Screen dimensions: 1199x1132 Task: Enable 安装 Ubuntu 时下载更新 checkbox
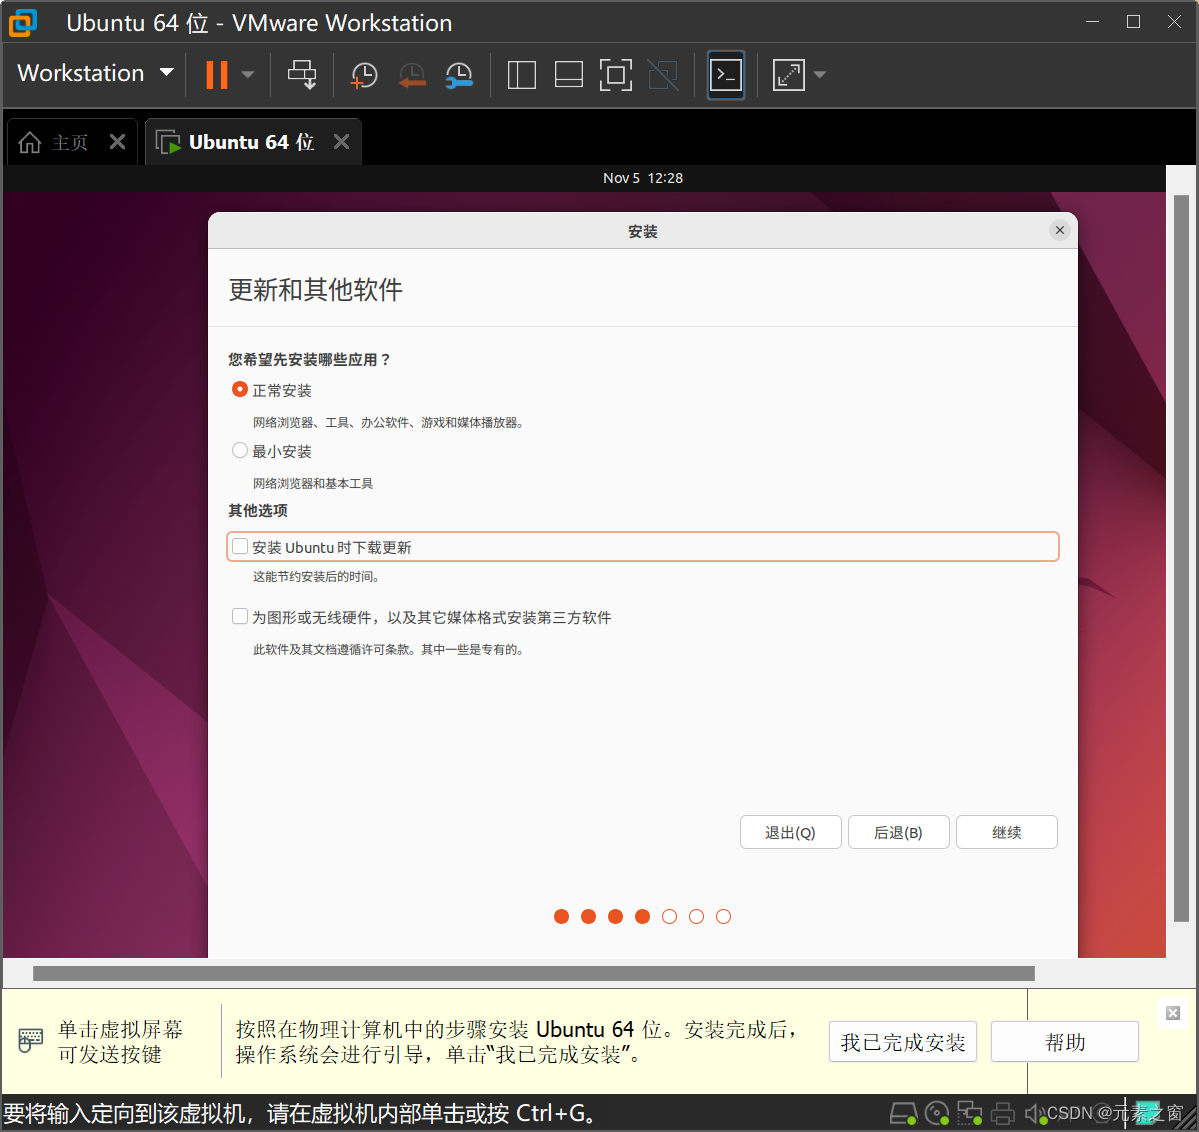click(239, 546)
